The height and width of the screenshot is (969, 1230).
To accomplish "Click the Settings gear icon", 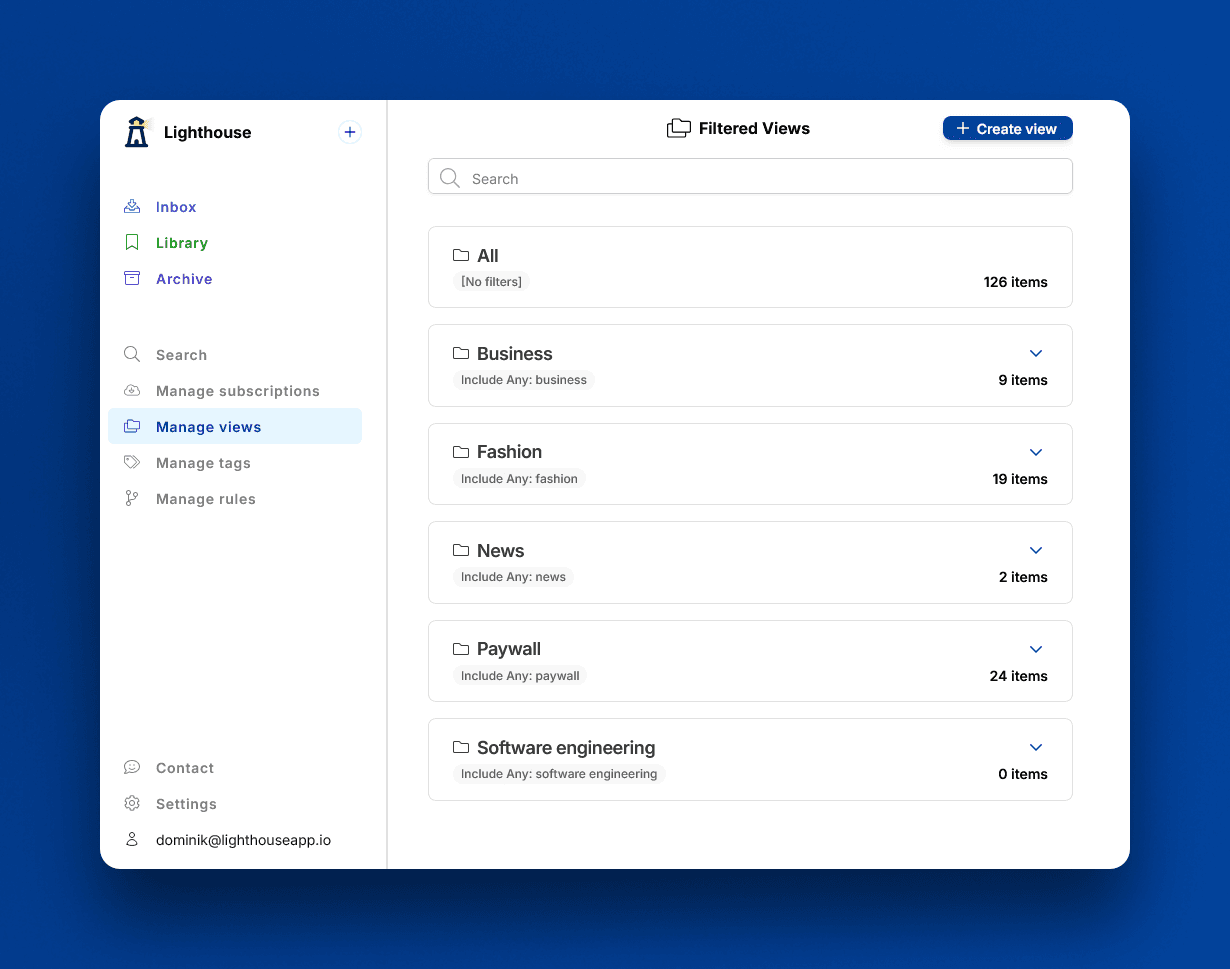I will point(132,804).
